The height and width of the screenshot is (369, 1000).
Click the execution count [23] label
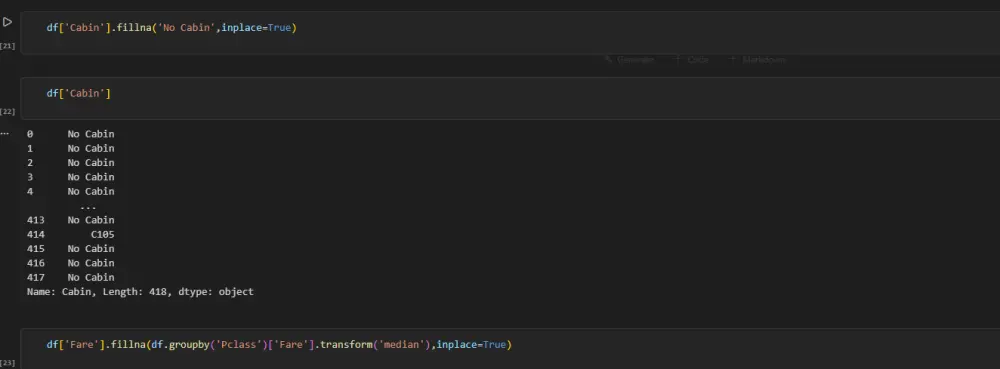point(8,363)
